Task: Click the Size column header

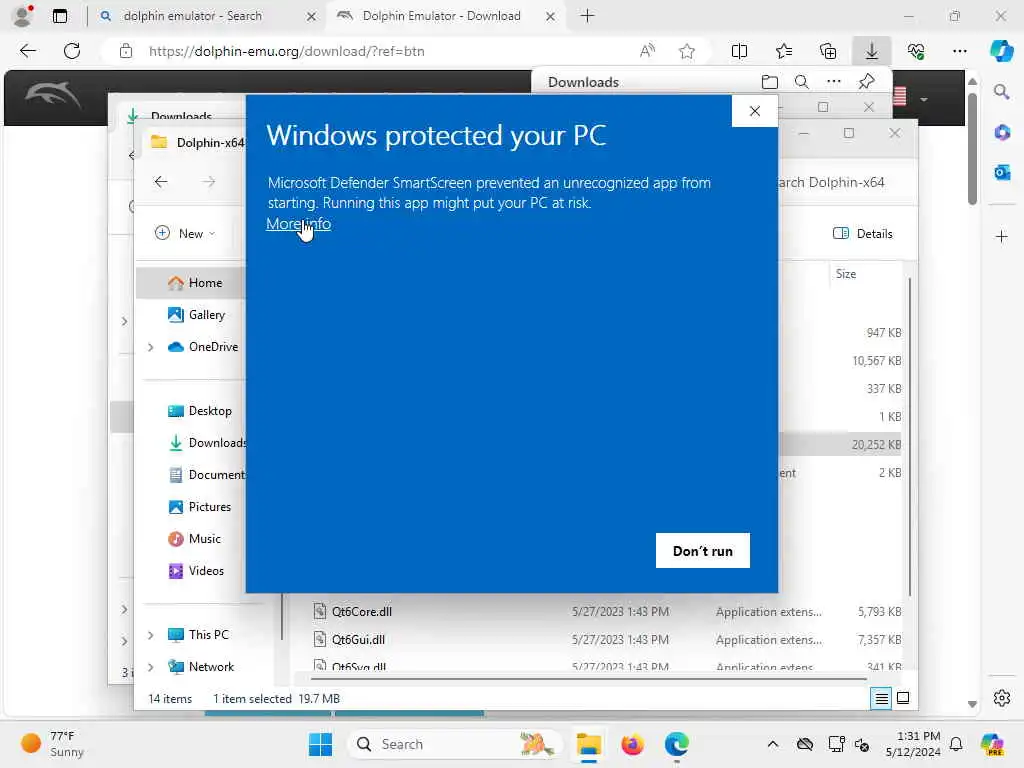Action: (x=846, y=274)
